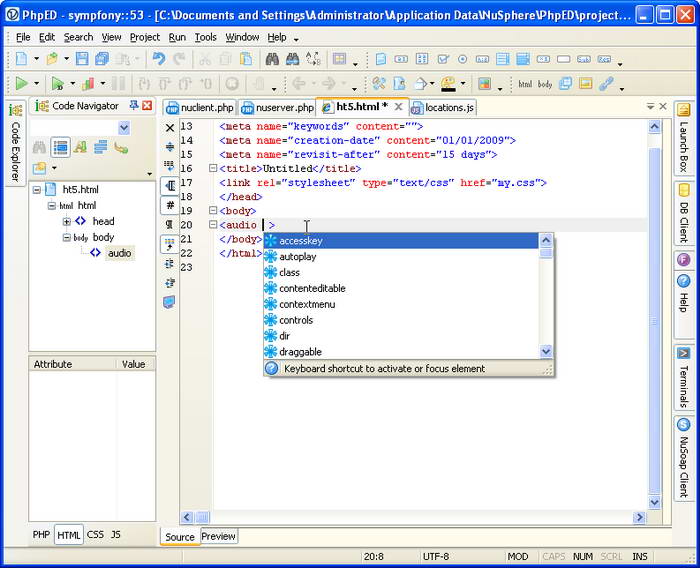
Task: Switch to the Preview view tab
Action: click(x=218, y=536)
